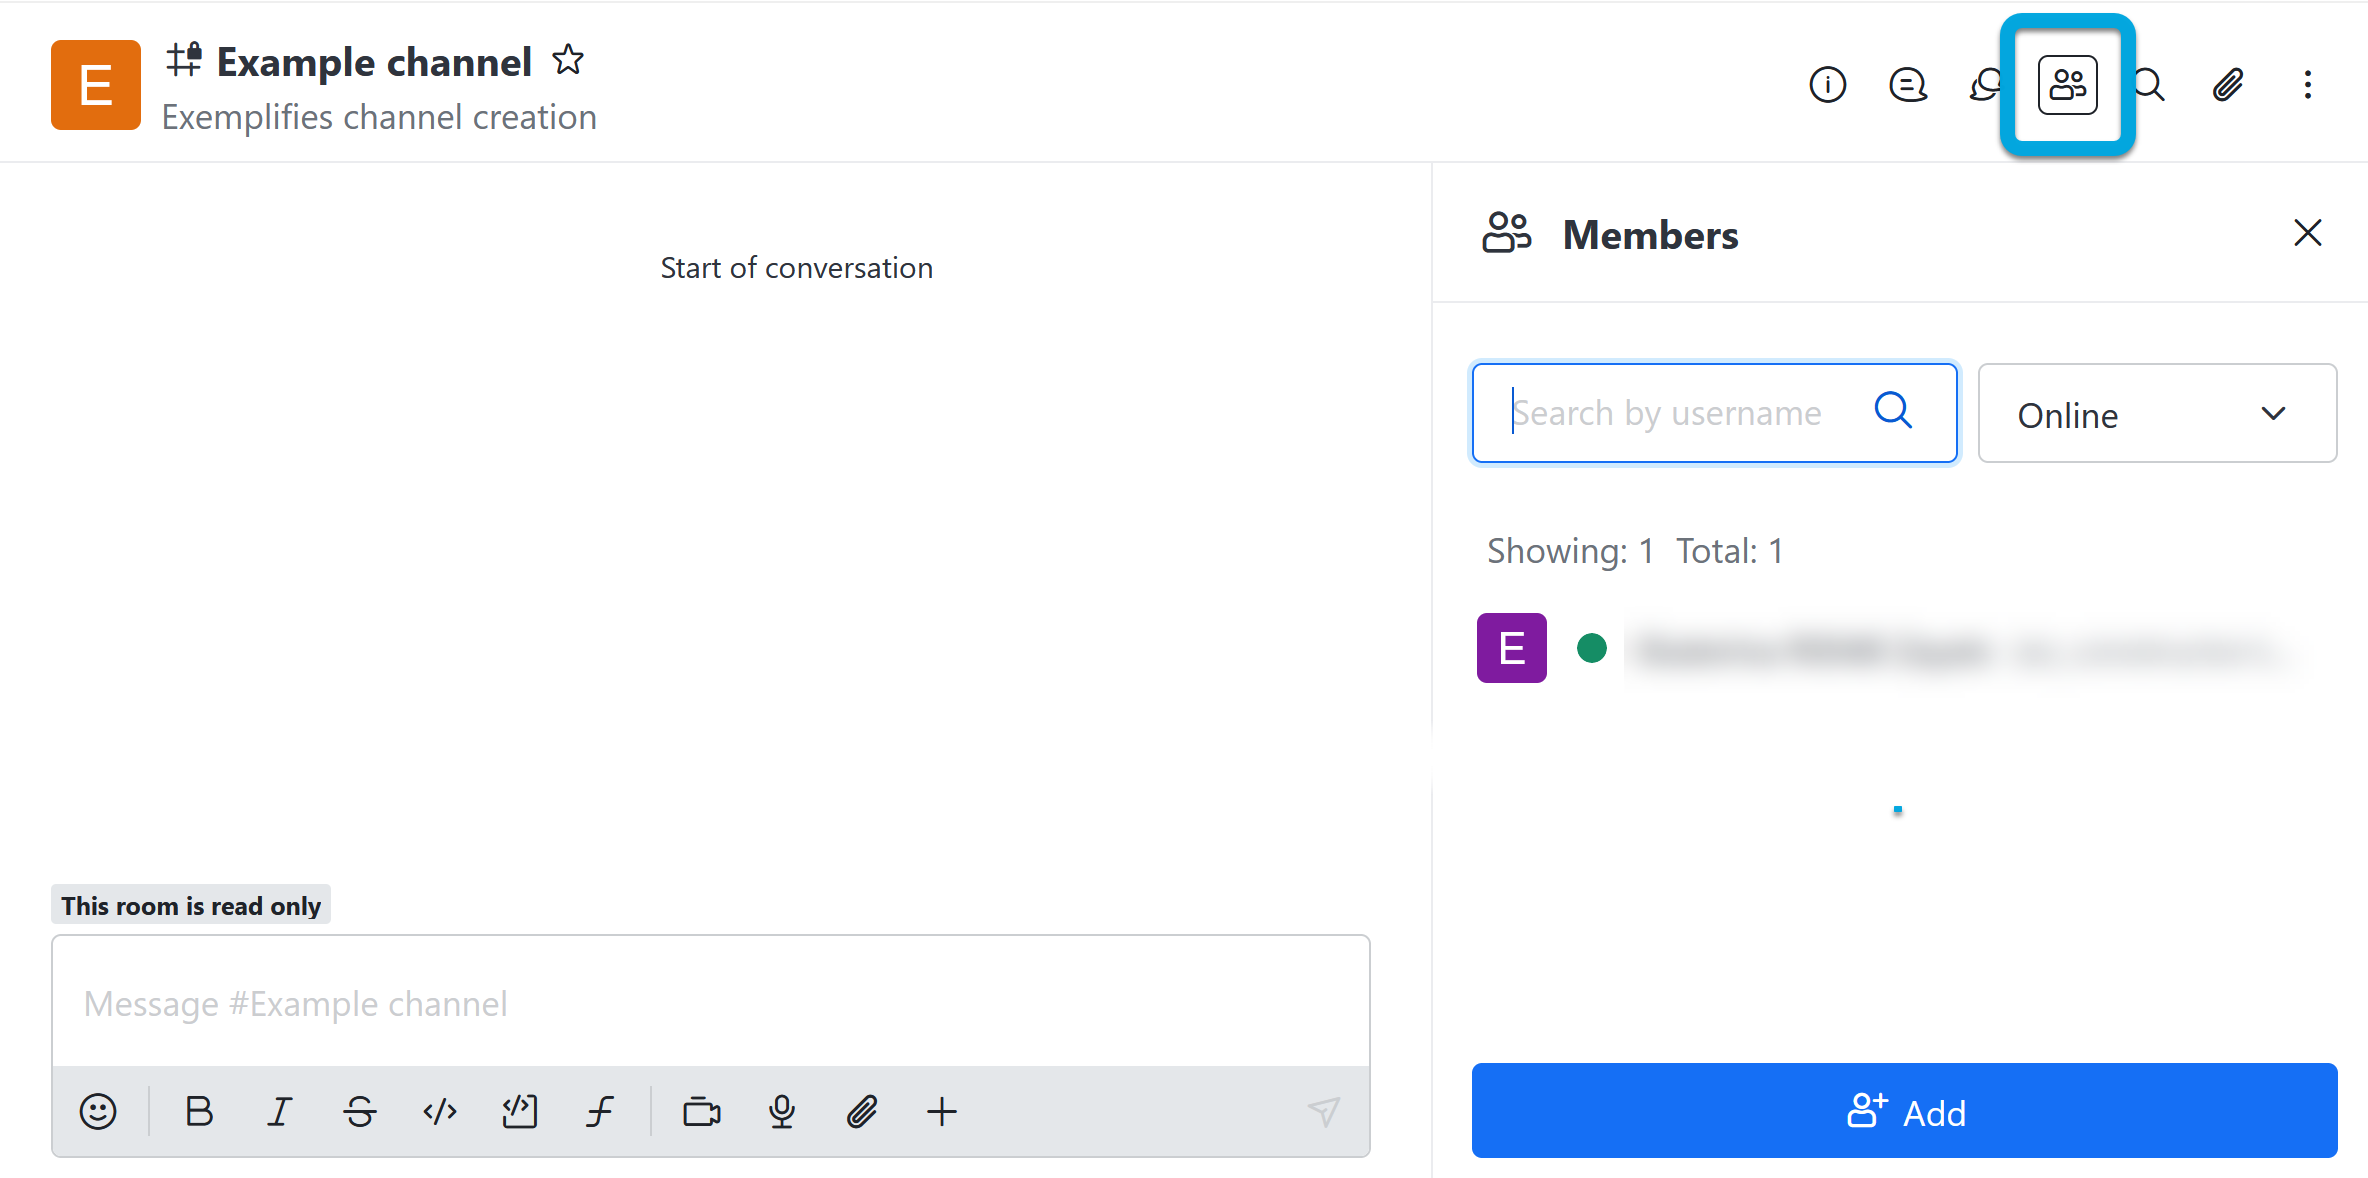Viewport: 2368px width, 1178px height.
Task: Open the plus actions menu in composer
Action: (x=941, y=1111)
